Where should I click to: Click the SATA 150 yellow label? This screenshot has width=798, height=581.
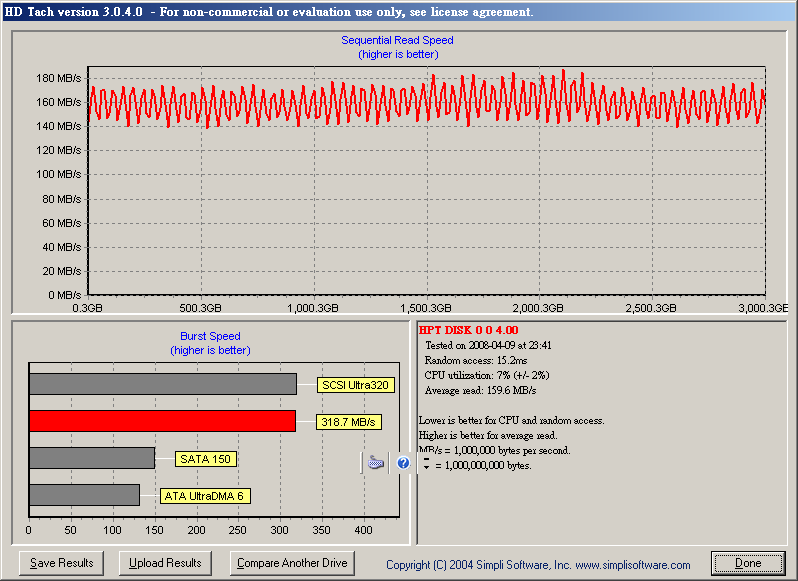[x=206, y=459]
